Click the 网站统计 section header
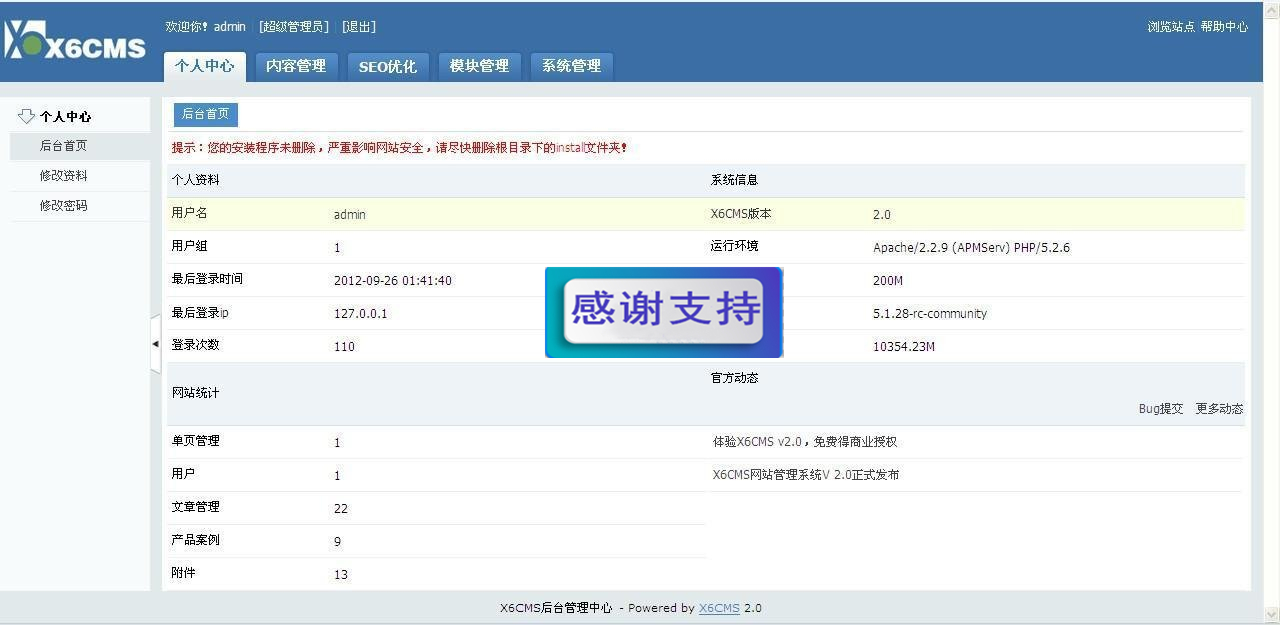The height and width of the screenshot is (625, 1280). pos(195,393)
